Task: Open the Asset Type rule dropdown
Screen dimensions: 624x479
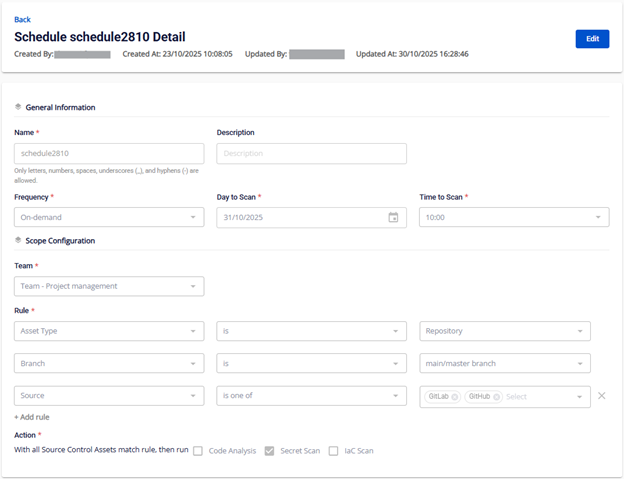Action: (109, 331)
